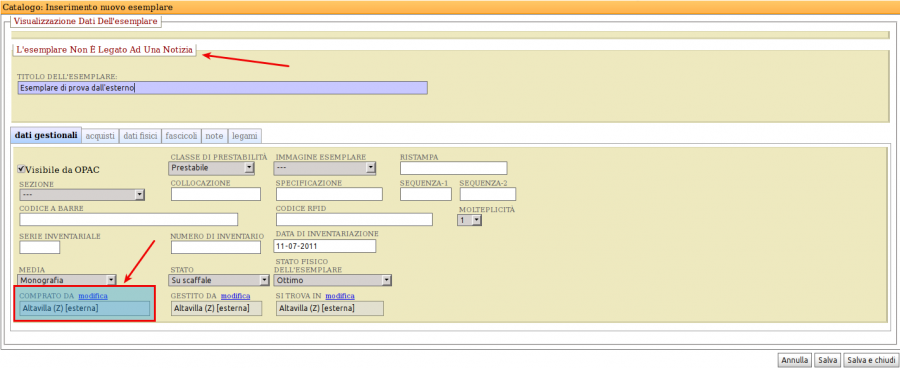The height and width of the screenshot is (368, 900).
Task: Open the Sezione dropdown
Action: point(82,195)
